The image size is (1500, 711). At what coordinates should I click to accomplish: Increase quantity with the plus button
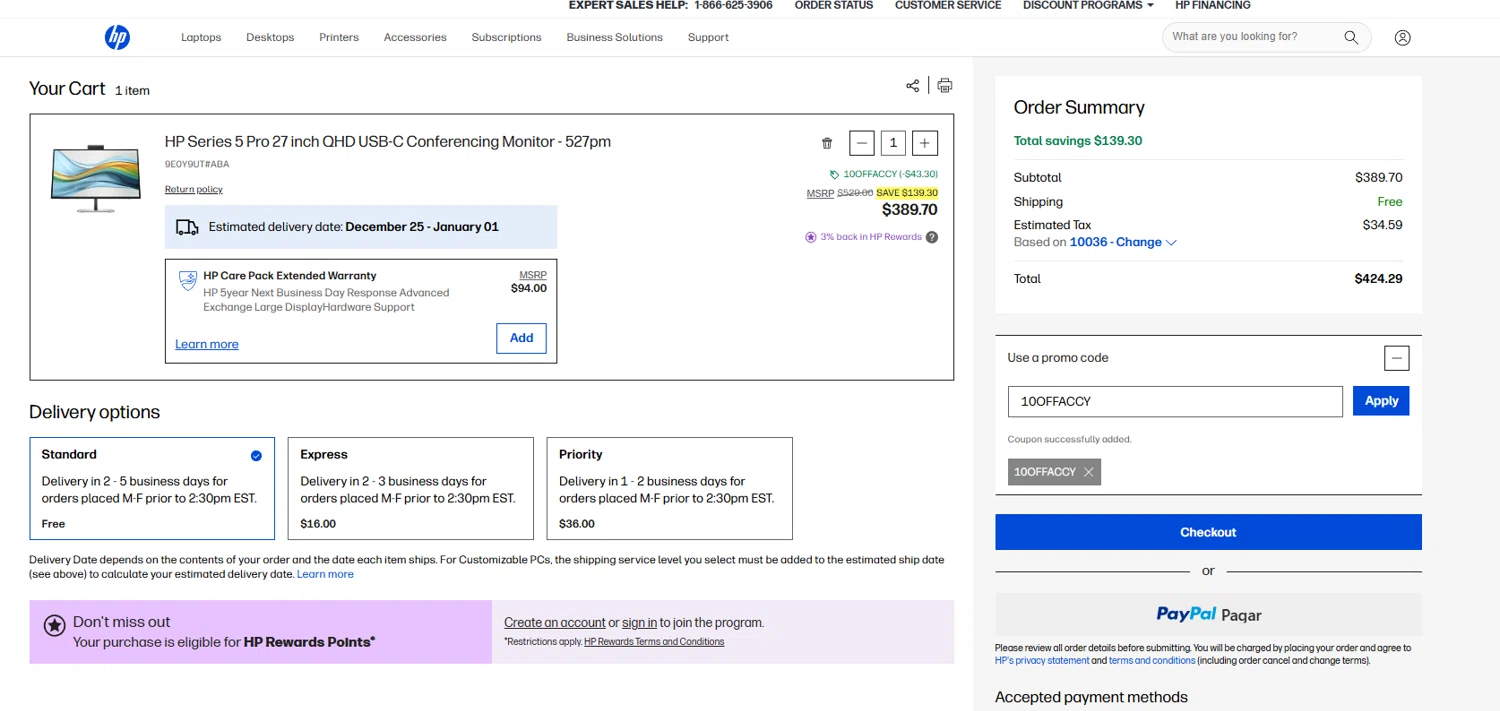click(925, 143)
